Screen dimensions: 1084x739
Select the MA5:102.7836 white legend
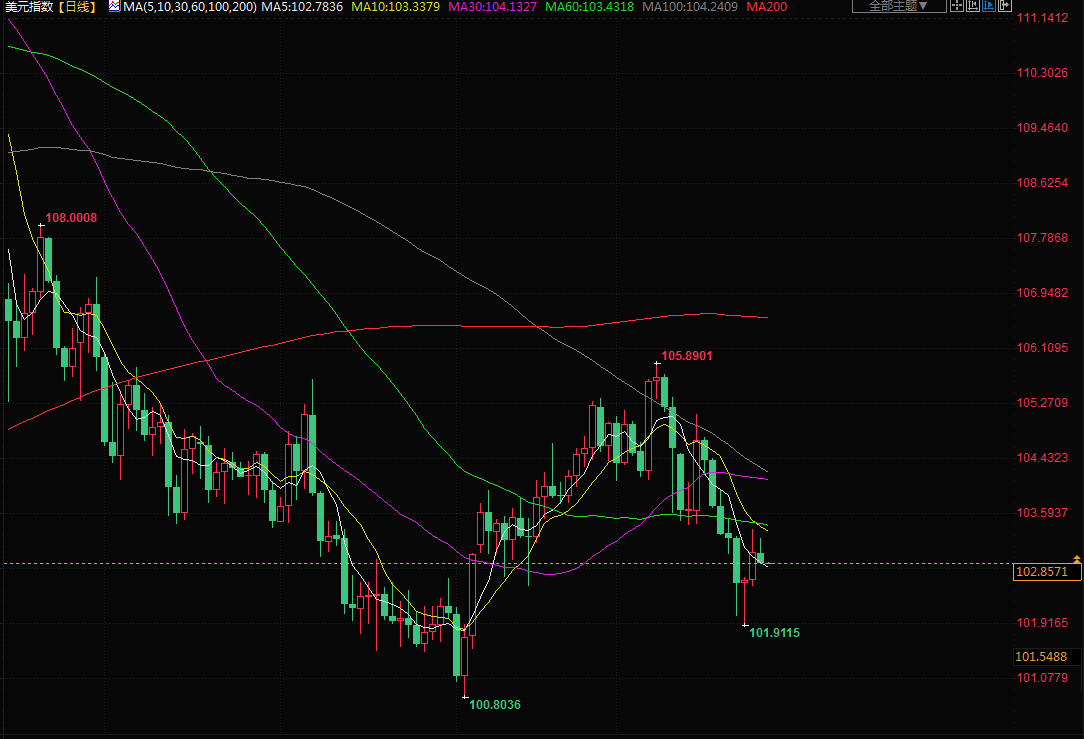[302, 7]
